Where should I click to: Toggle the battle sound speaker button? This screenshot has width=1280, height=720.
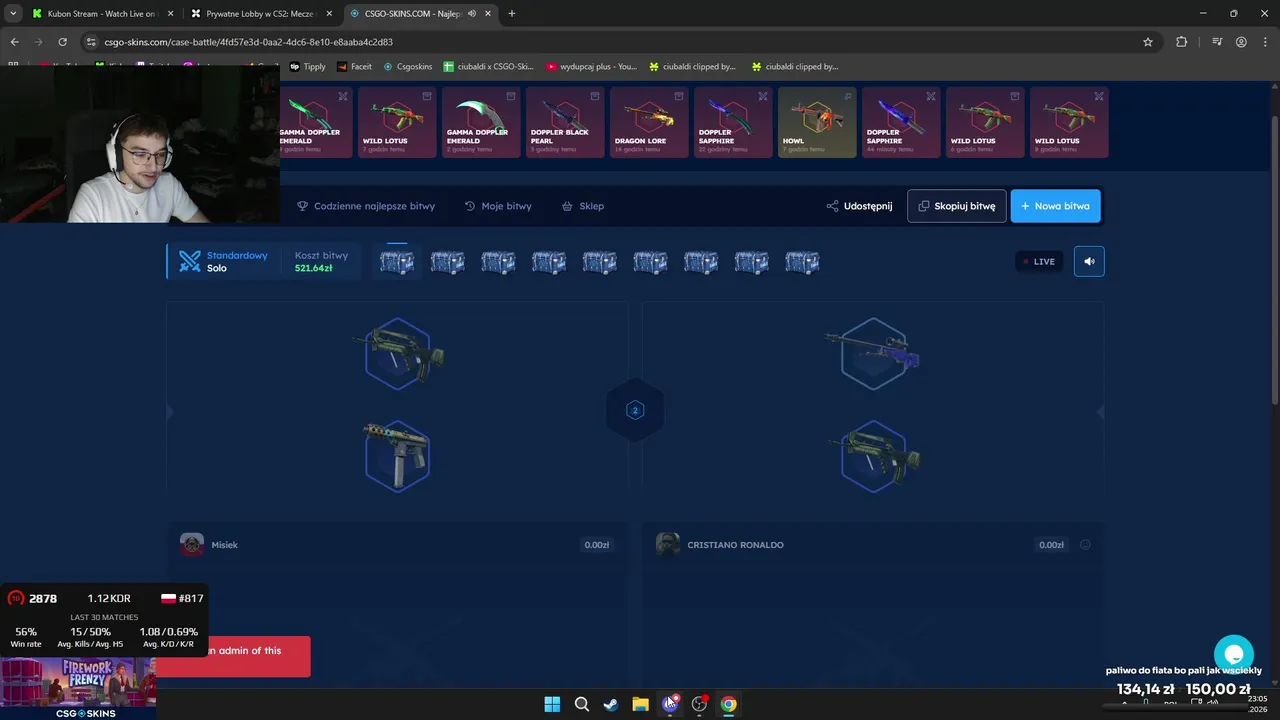tap(1089, 261)
